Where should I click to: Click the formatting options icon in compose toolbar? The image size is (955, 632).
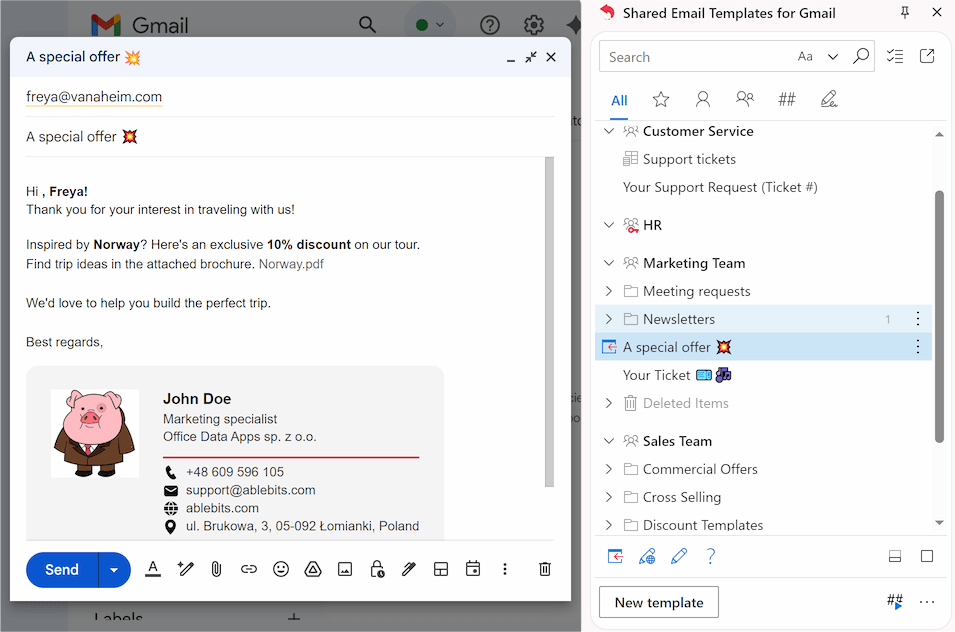[x=153, y=569]
